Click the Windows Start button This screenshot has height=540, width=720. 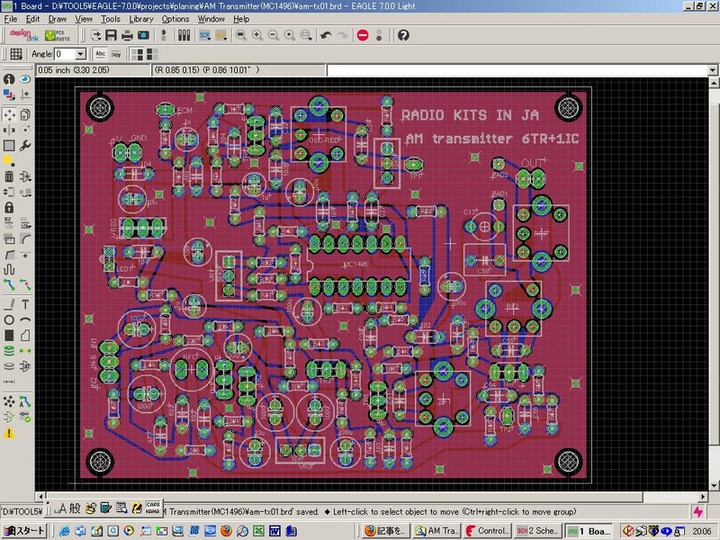click(x=25, y=530)
